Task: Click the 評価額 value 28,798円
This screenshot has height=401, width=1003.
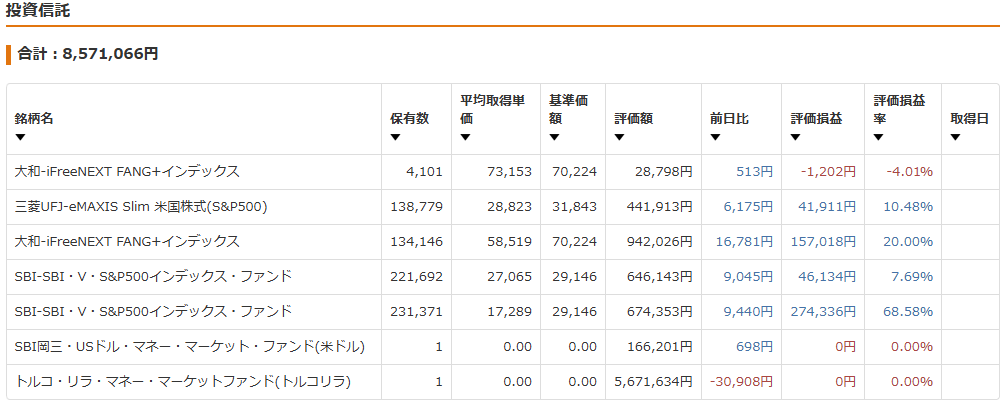Action: click(x=665, y=171)
